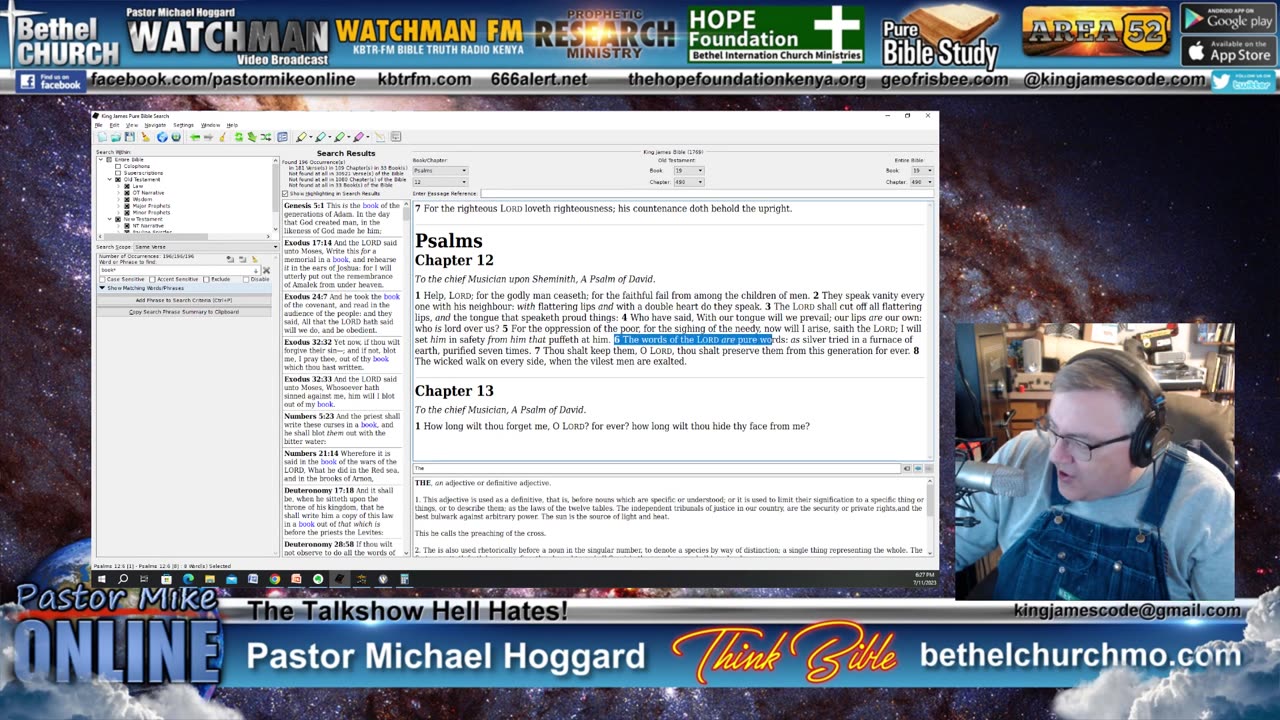The image size is (1280, 720).
Task: Click the last toolbar panel icon
Action: (395, 137)
